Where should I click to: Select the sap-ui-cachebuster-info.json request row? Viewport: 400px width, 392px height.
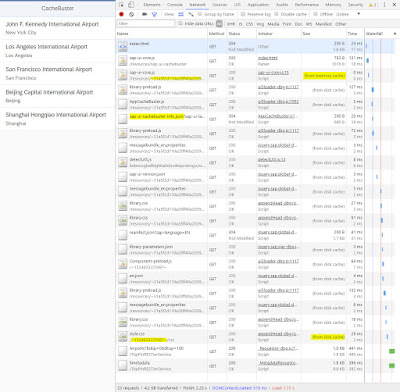[x=240, y=119]
